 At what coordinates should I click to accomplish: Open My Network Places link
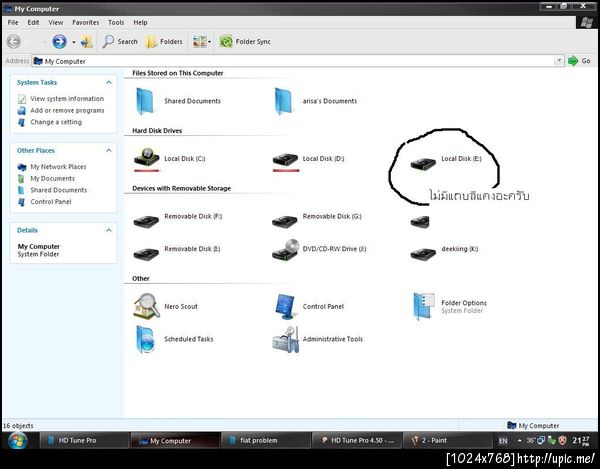[x=58, y=167]
